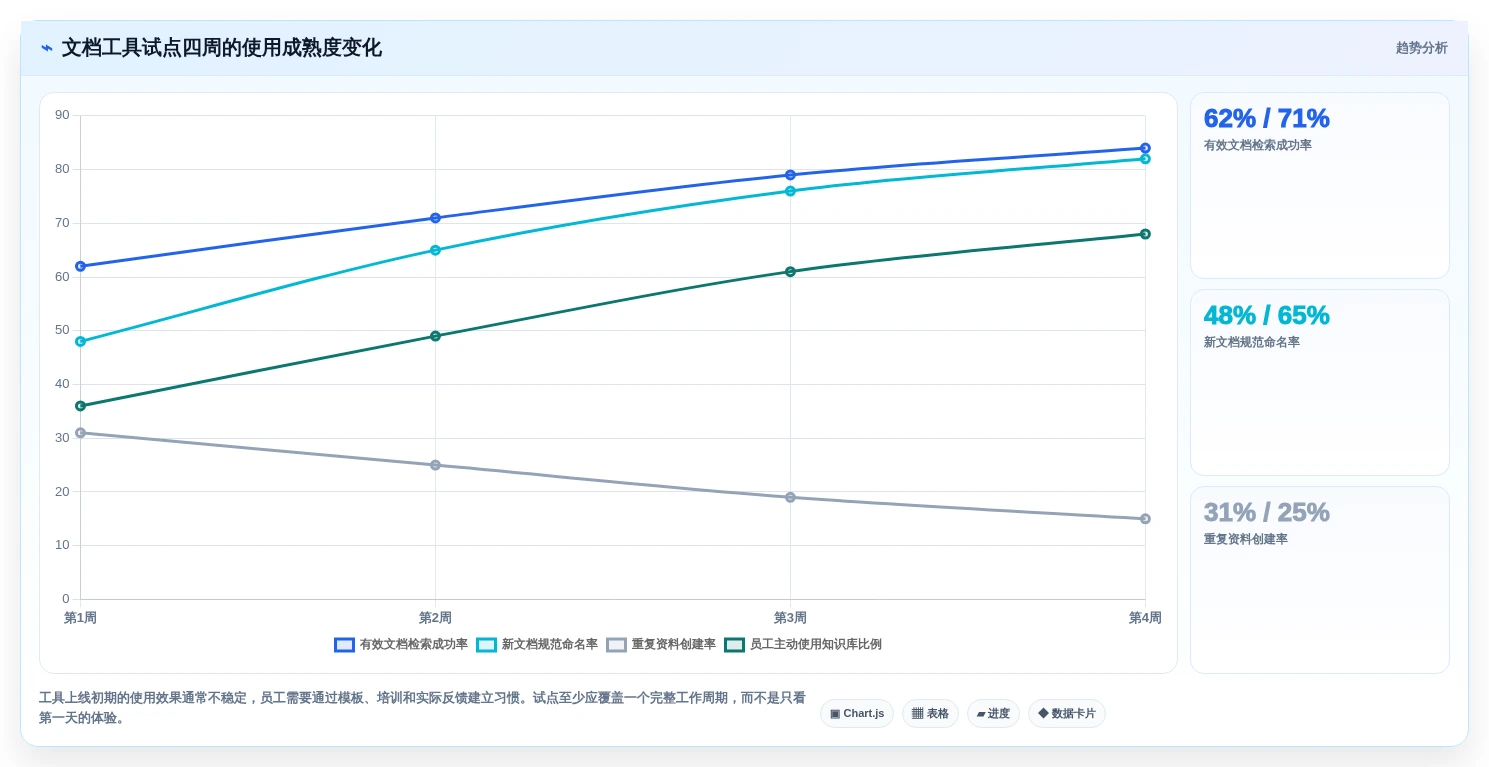Select the 进度 tag chip
The height and width of the screenshot is (767, 1489).
(x=993, y=713)
